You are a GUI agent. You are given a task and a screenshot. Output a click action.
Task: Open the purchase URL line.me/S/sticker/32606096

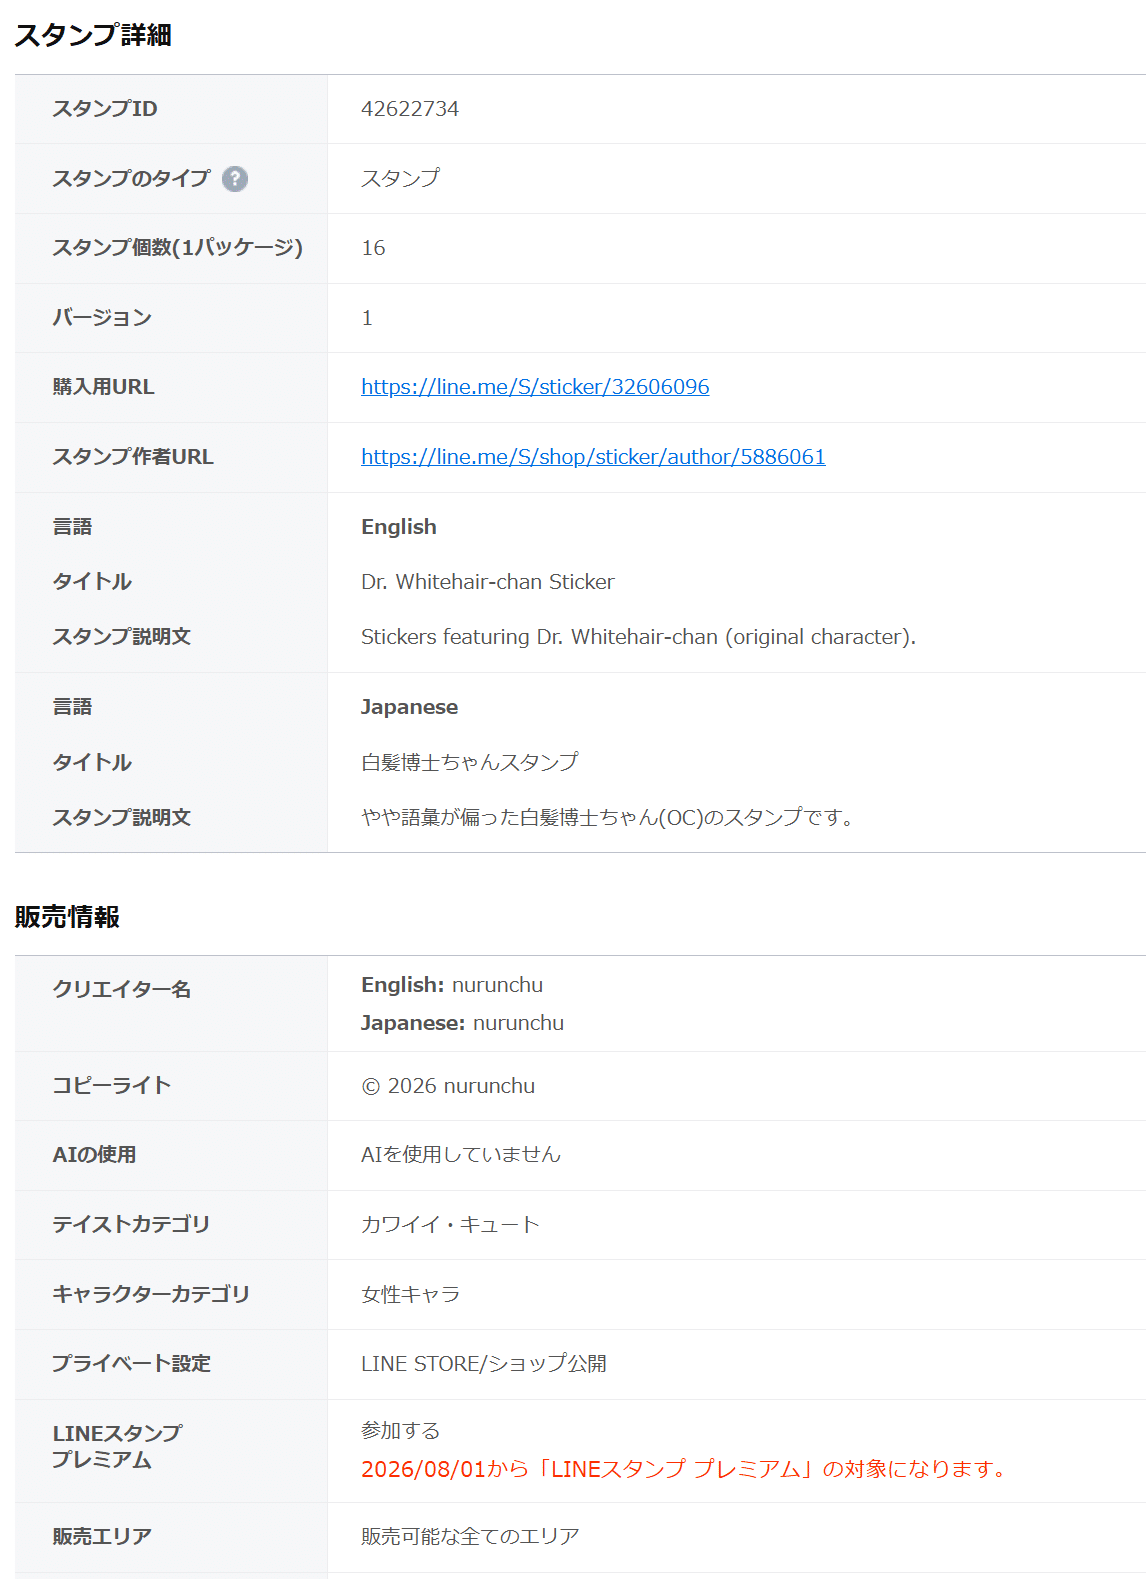535,387
